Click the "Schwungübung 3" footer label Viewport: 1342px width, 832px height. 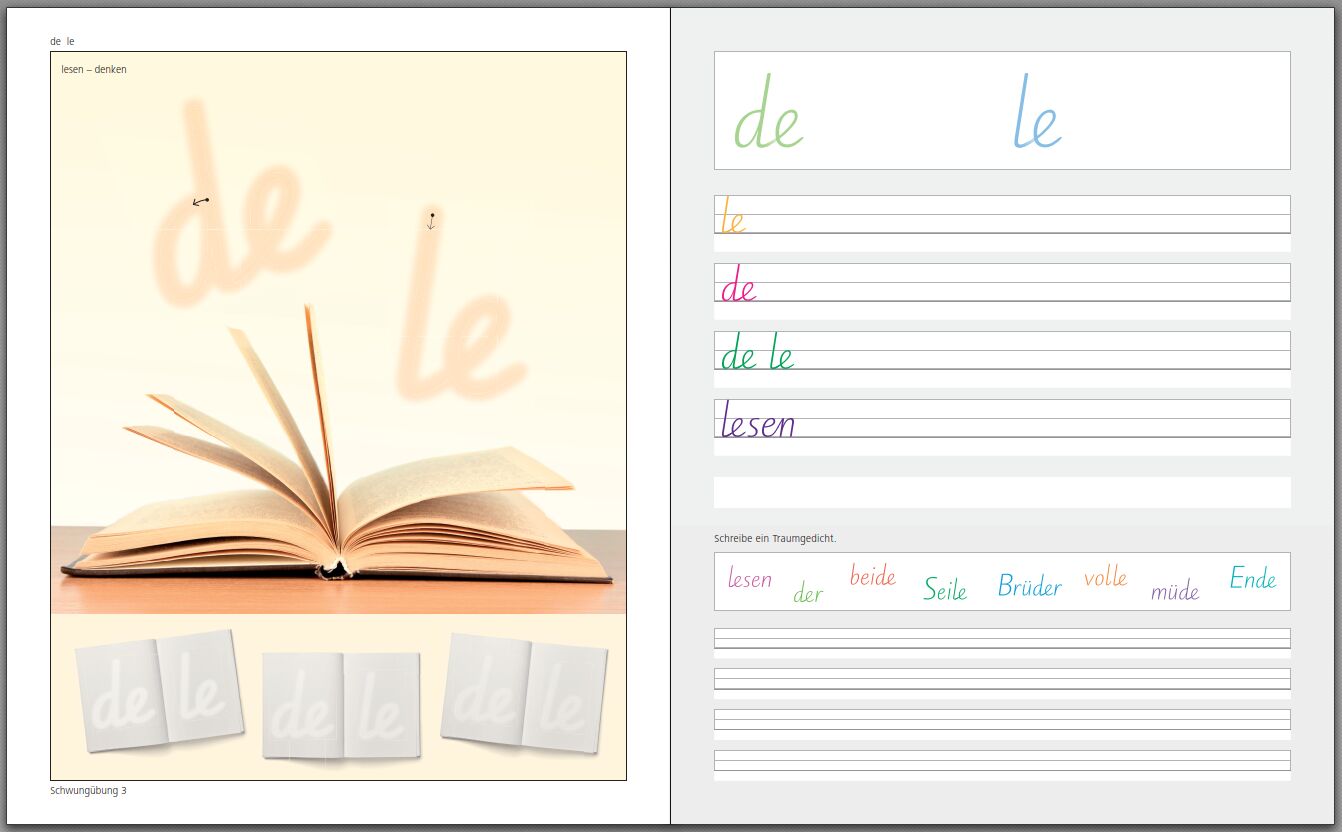tap(88, 791)
